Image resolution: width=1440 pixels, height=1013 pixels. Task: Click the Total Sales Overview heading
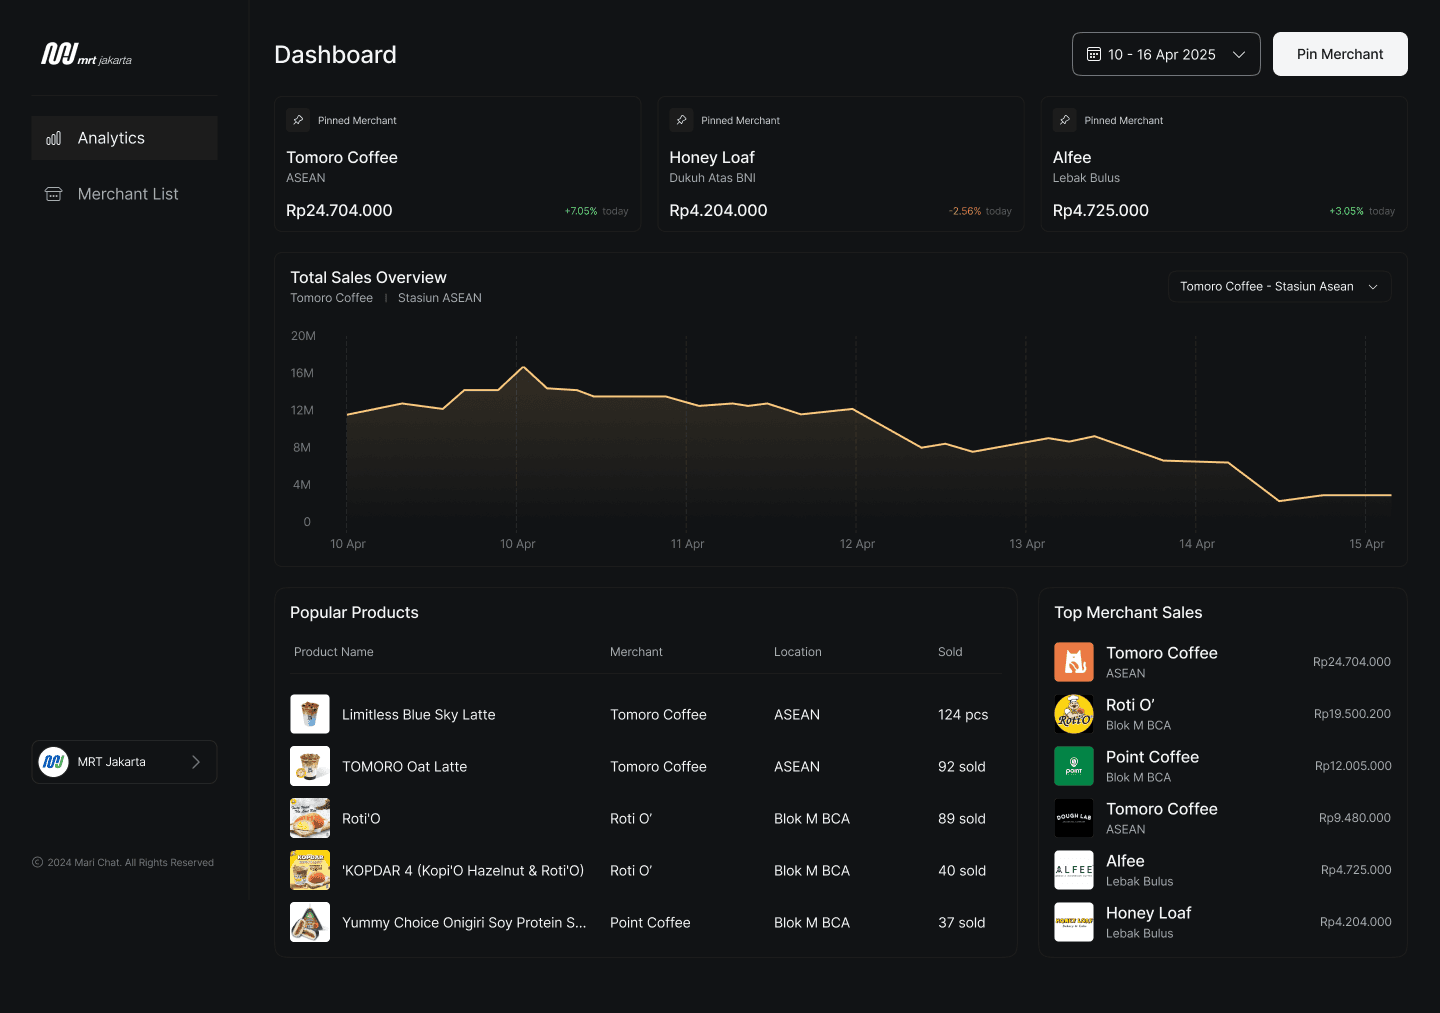[368, 277]
